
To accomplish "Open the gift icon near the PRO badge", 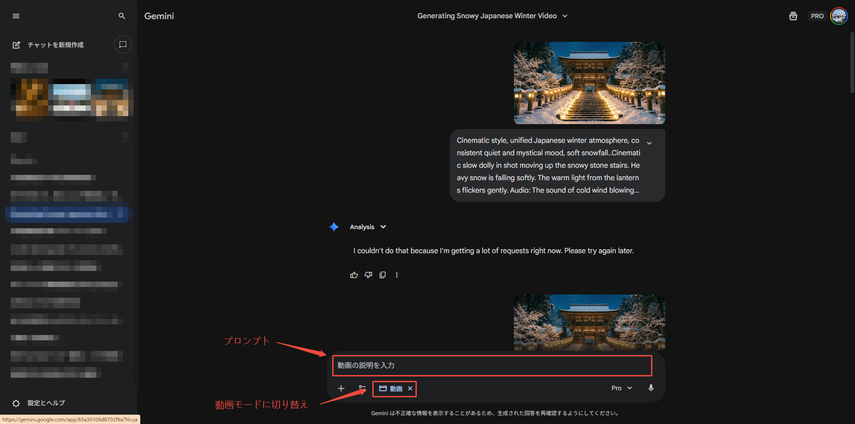I will pyautogui.click(x=793, y=16).
